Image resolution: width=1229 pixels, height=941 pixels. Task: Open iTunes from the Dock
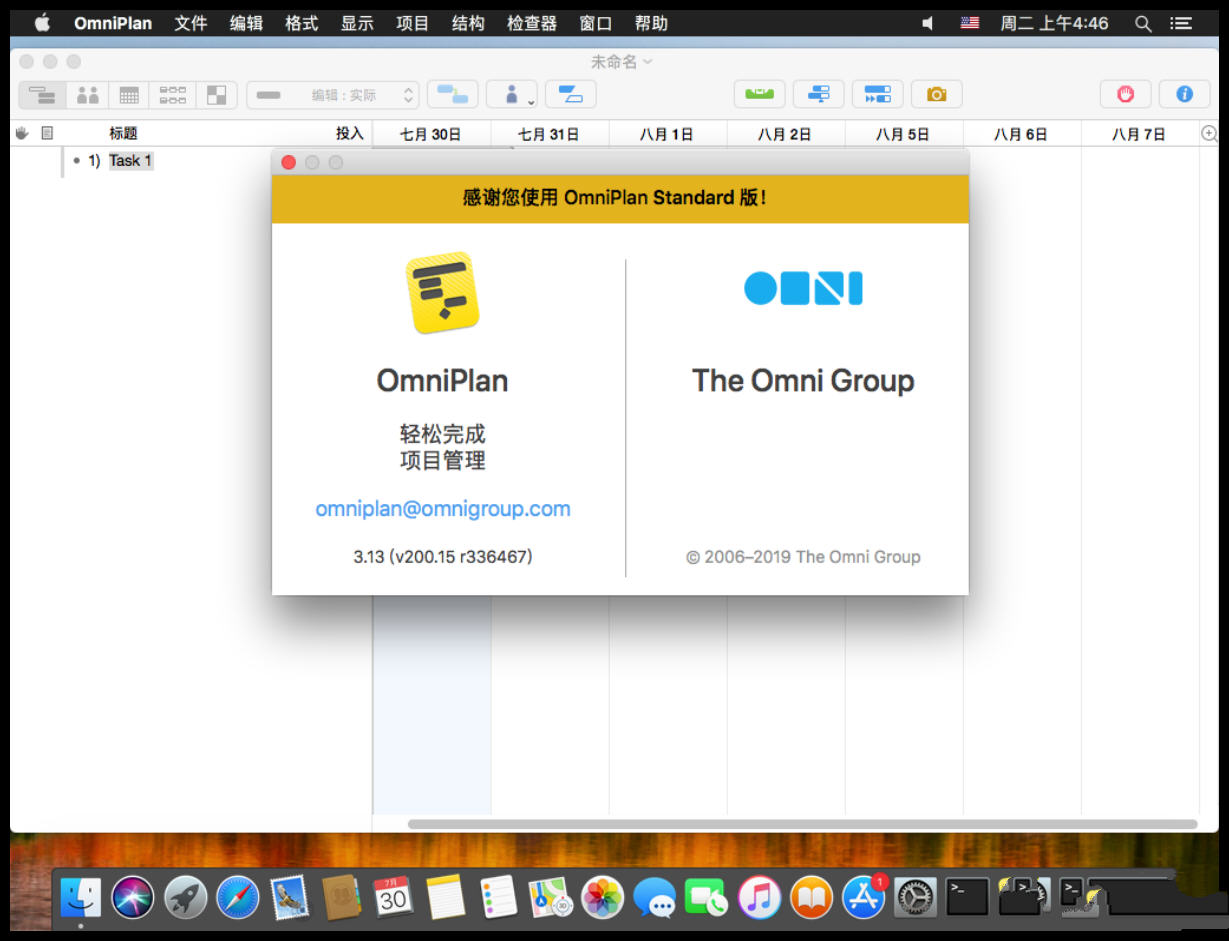click(759, 897)
